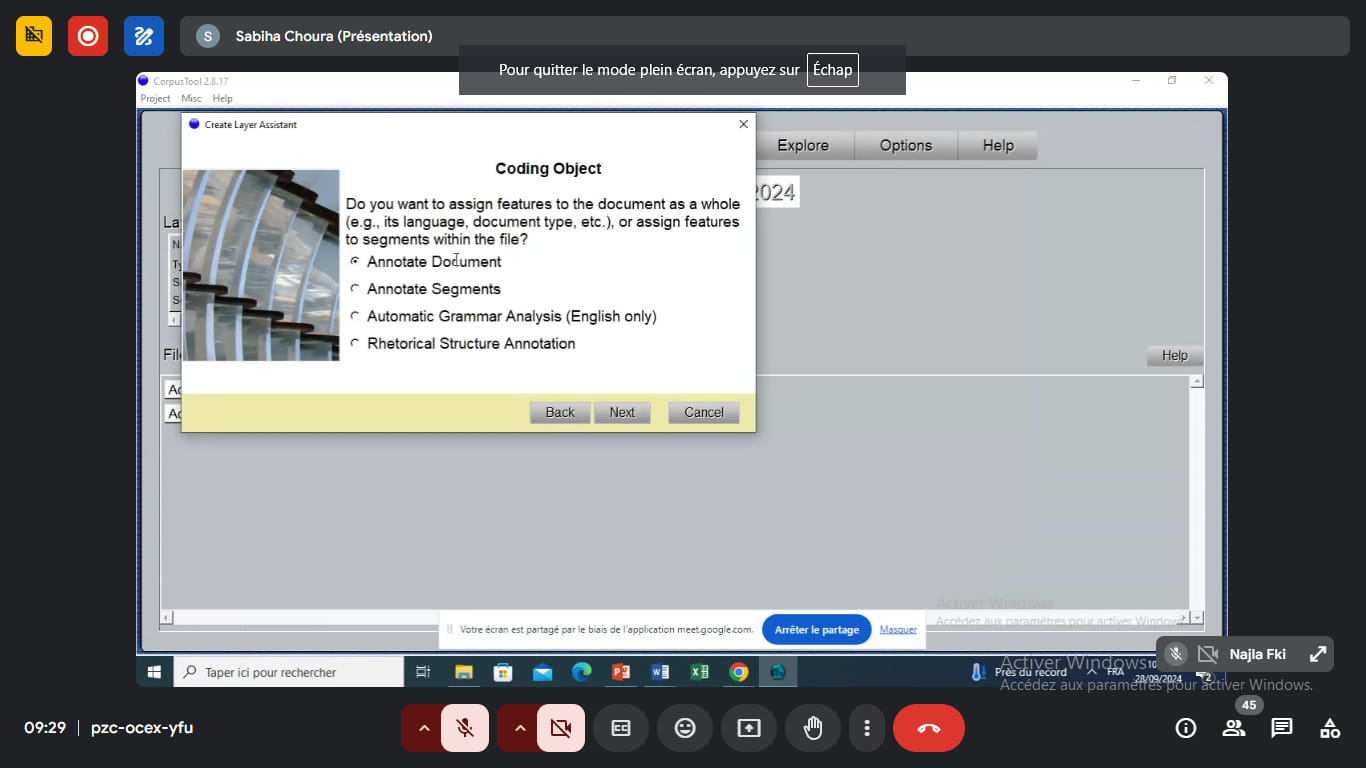
Task: Open meeting details info icon
Action: (1186, 728)
